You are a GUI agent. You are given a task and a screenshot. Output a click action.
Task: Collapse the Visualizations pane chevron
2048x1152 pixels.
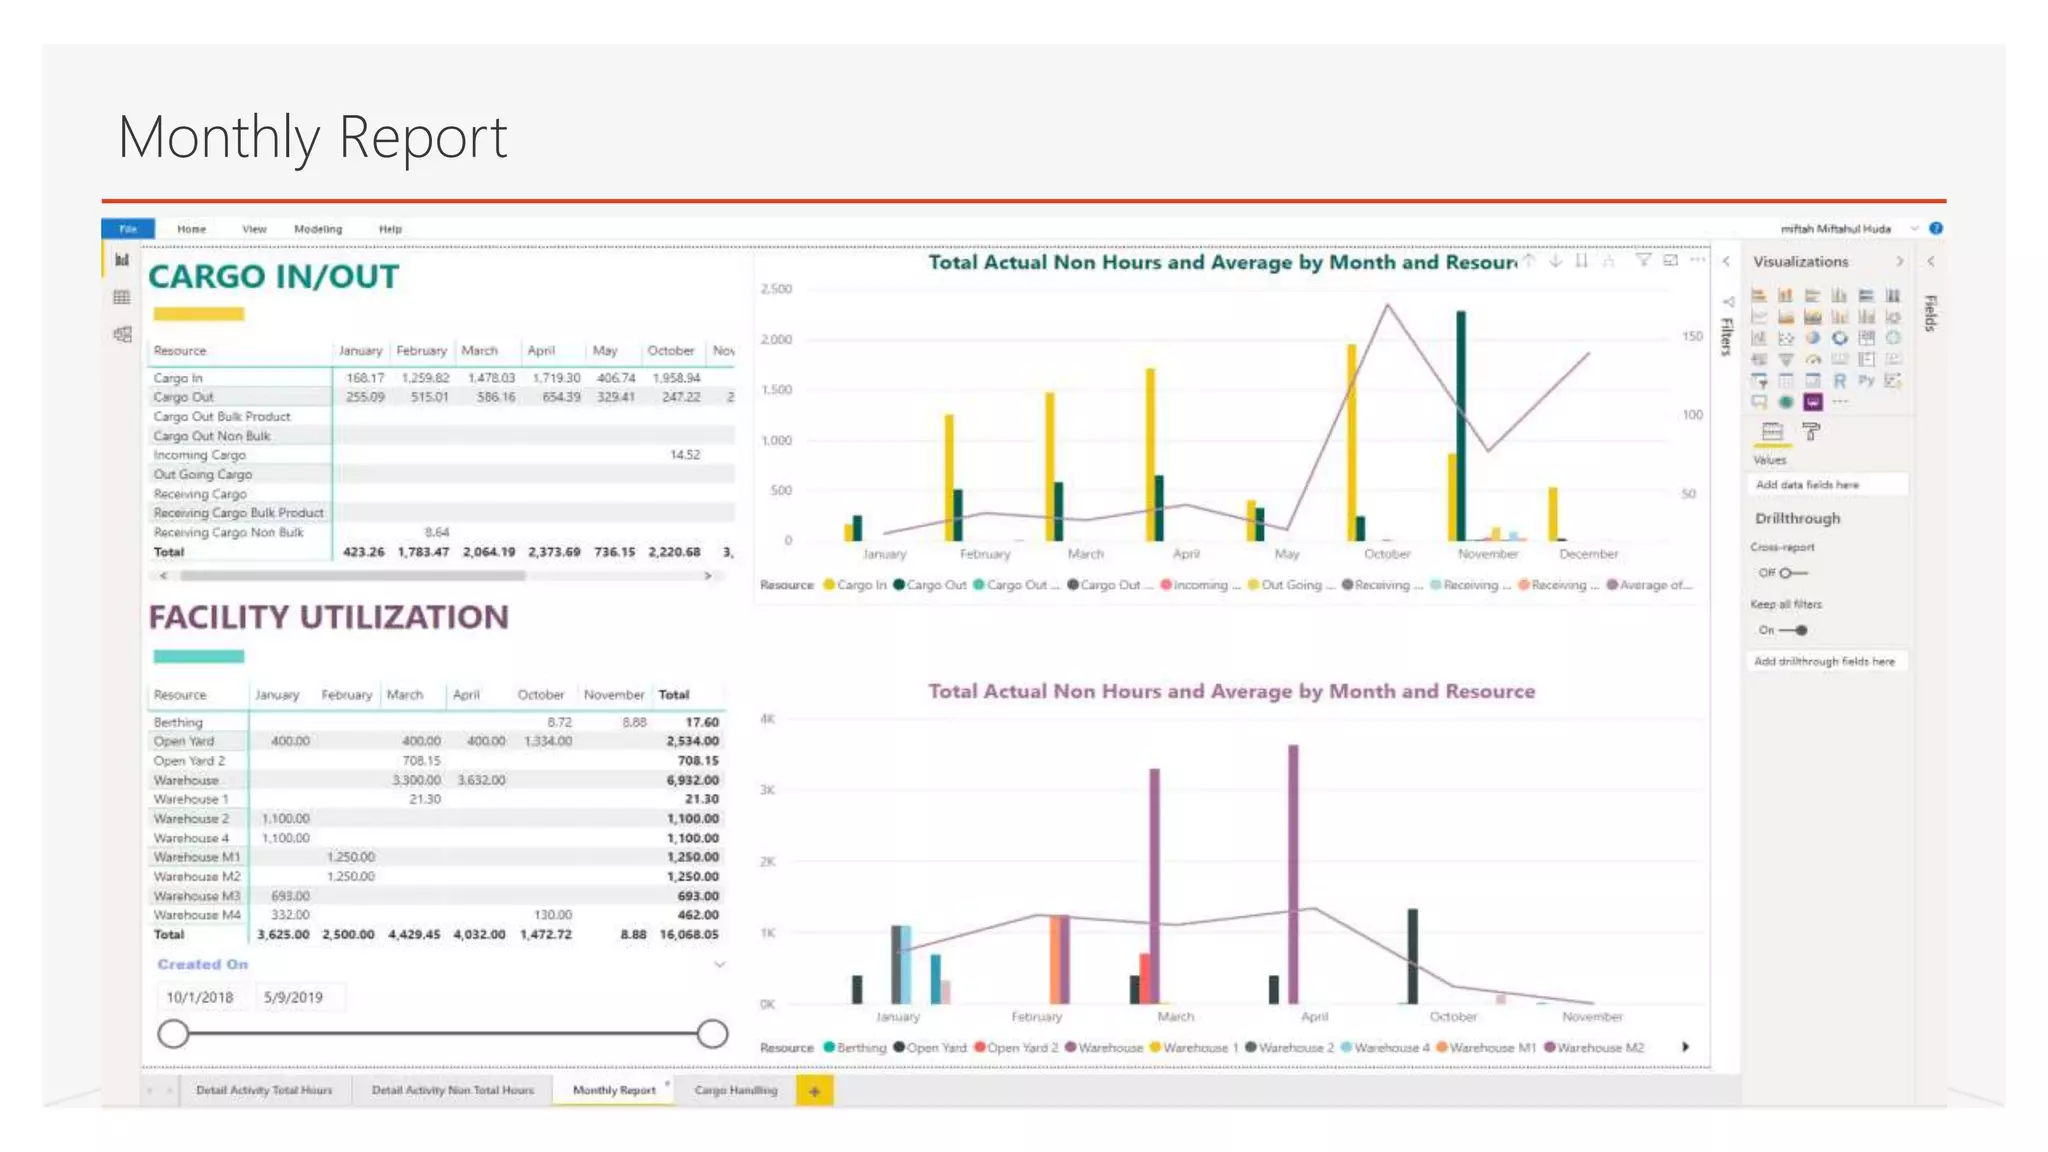click(x=1899, y=262)
